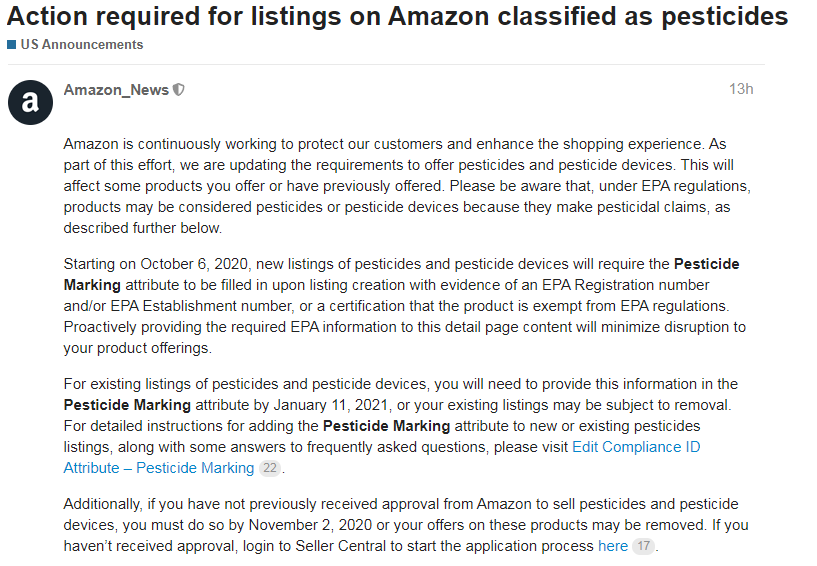Click the topic title about pesticide listings
The height and width of the screenshot is (566, 817).
tap(397, 17)
